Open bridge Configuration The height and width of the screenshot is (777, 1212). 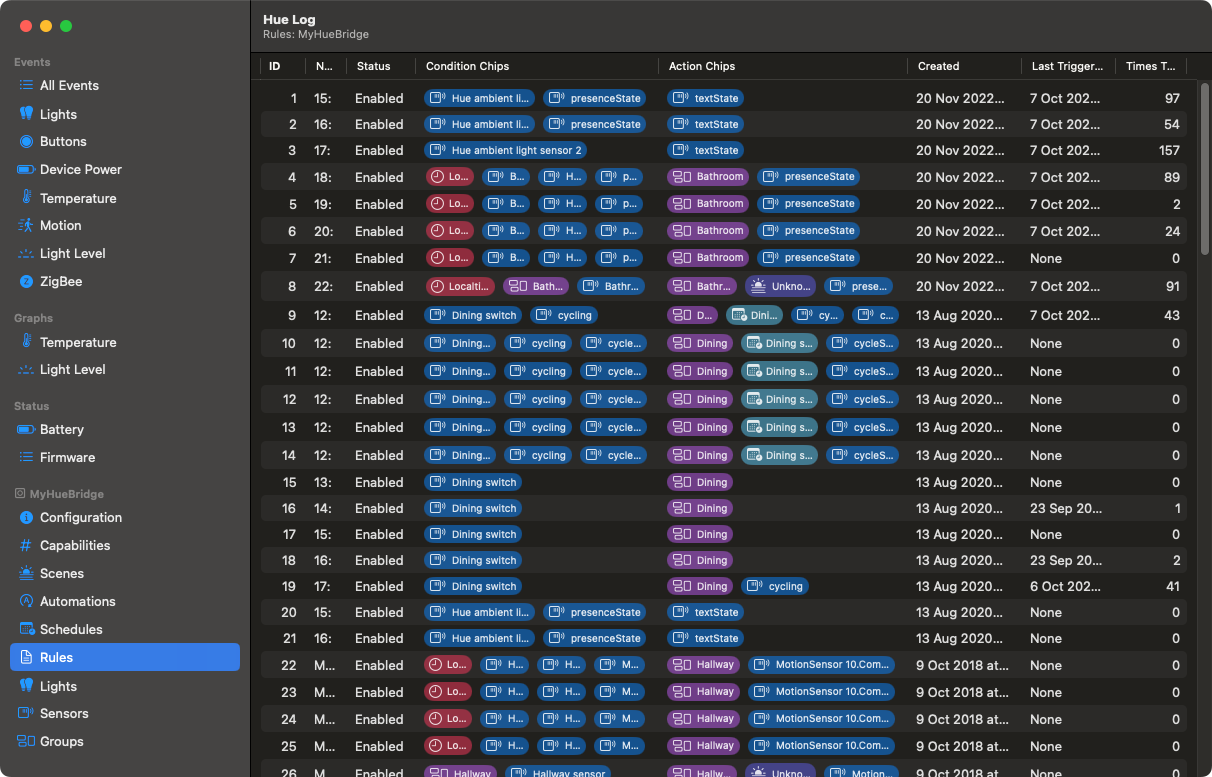pyautogui.click(x=80, y=517)
